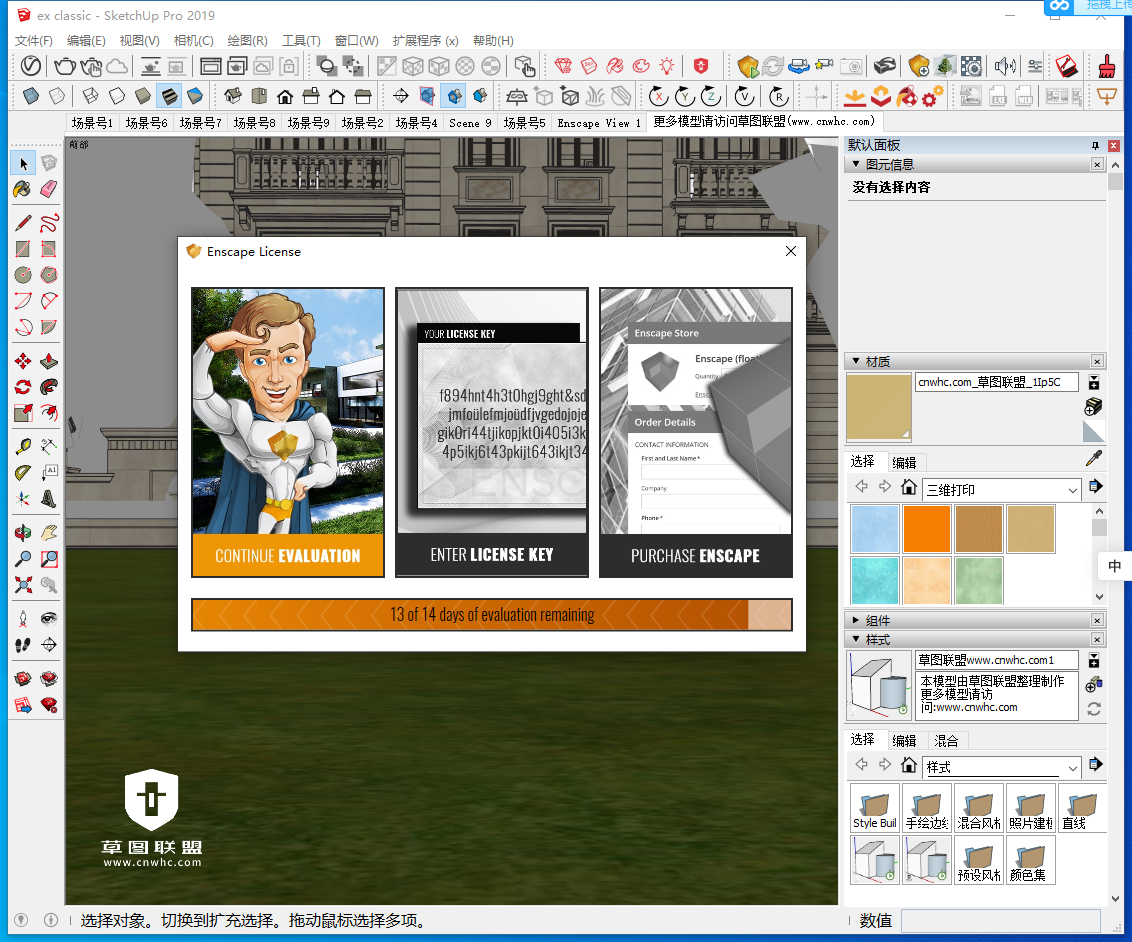
Task: Select the Circle drawing tool
Action: [23, 275]
